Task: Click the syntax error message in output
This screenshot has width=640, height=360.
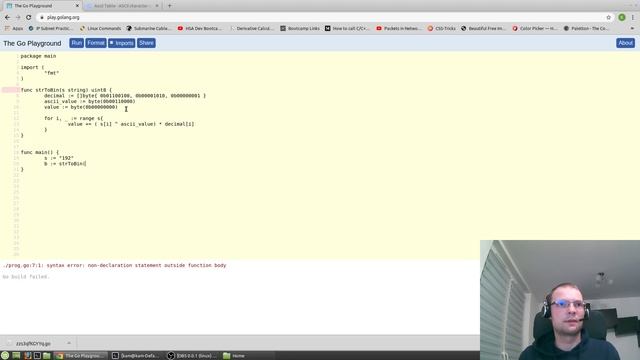Action: [114, 265]
